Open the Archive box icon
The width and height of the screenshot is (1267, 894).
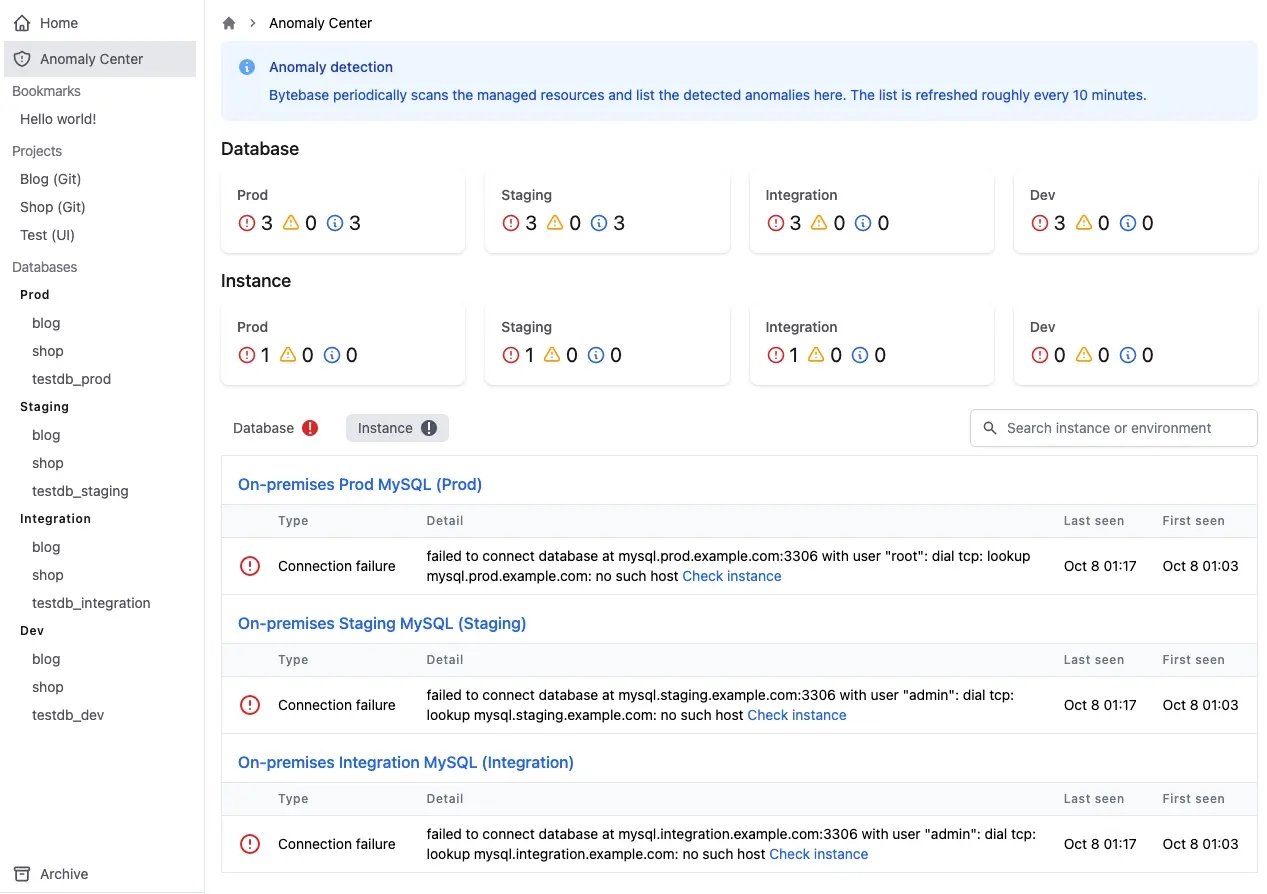tap(22, 874)
